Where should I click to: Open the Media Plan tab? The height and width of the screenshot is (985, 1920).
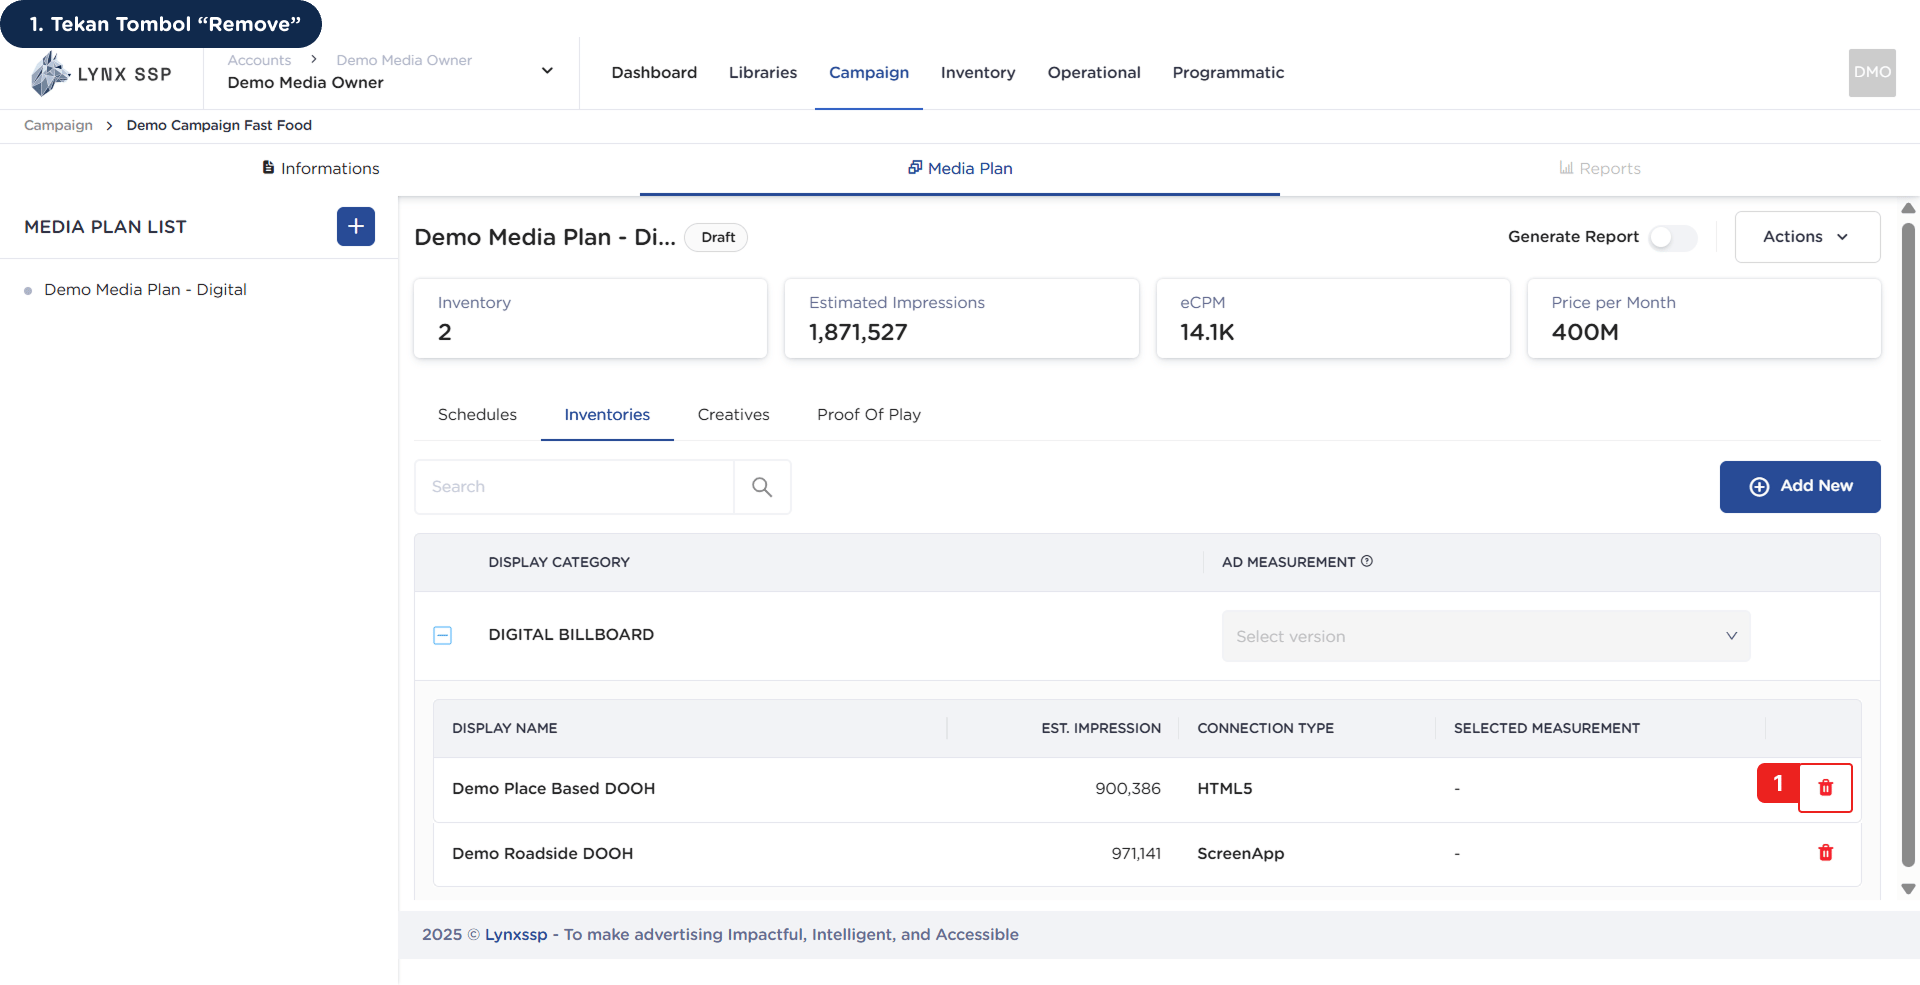(960, 169)
